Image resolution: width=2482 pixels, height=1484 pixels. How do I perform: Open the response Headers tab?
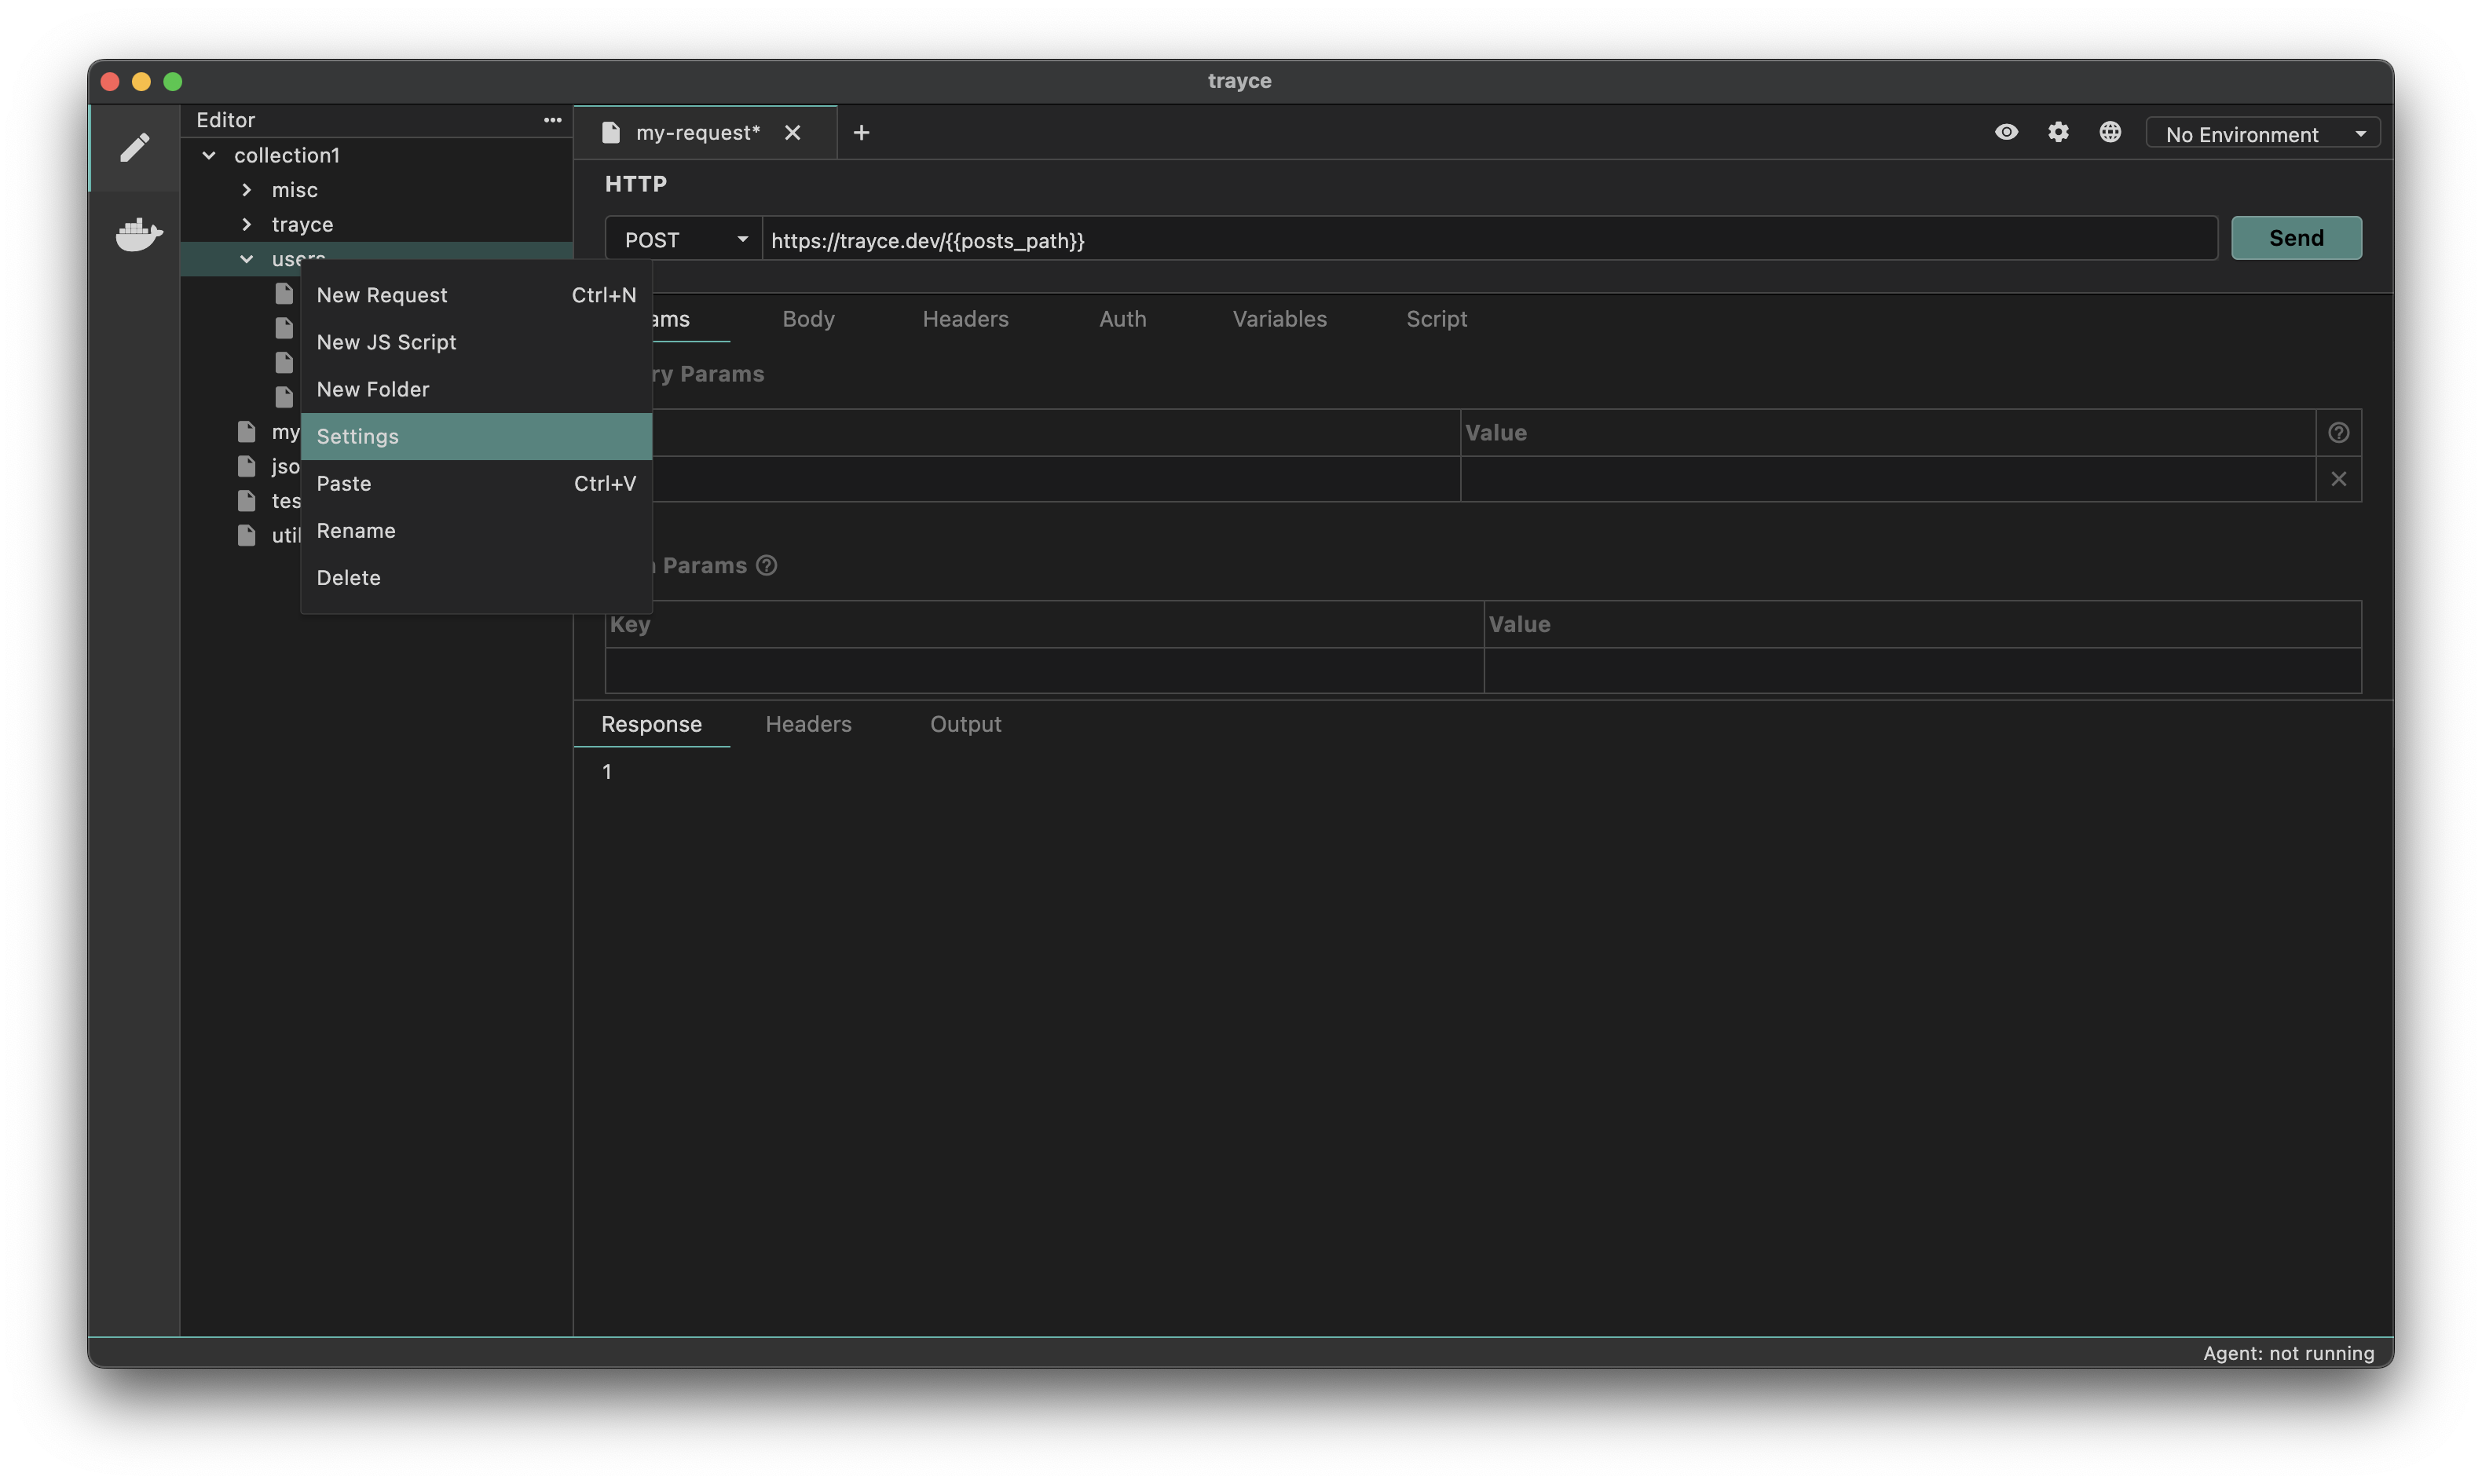click(808, 724)
